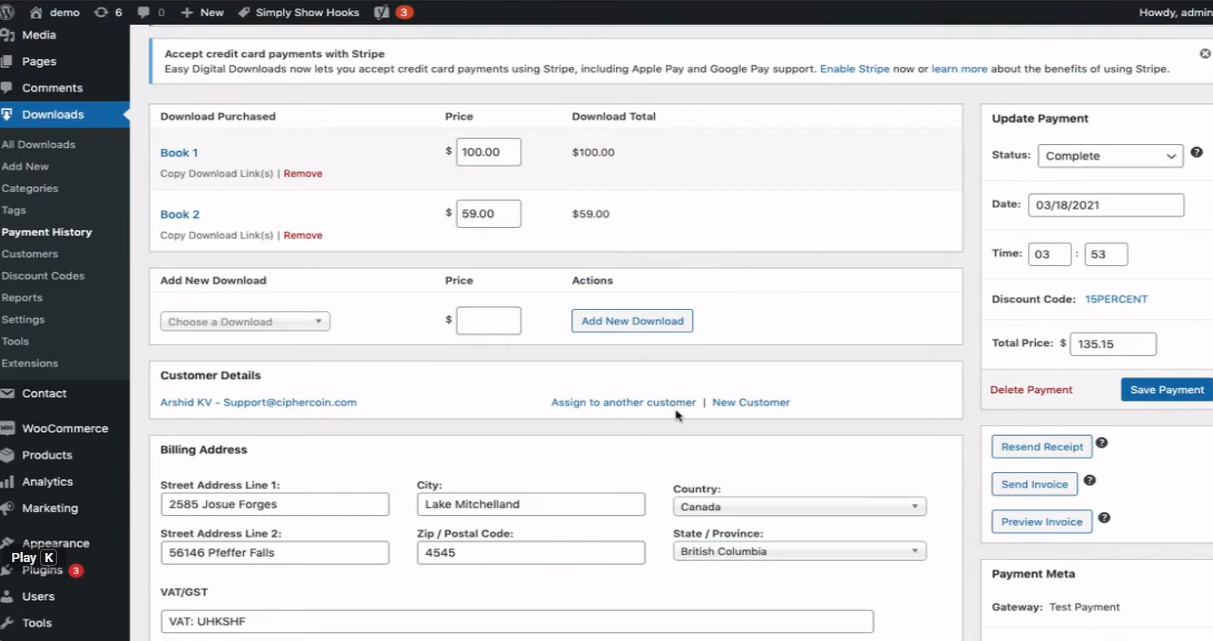Go to Customers in Downloads submenu
1213x641 pixels.
click(30, 254)
